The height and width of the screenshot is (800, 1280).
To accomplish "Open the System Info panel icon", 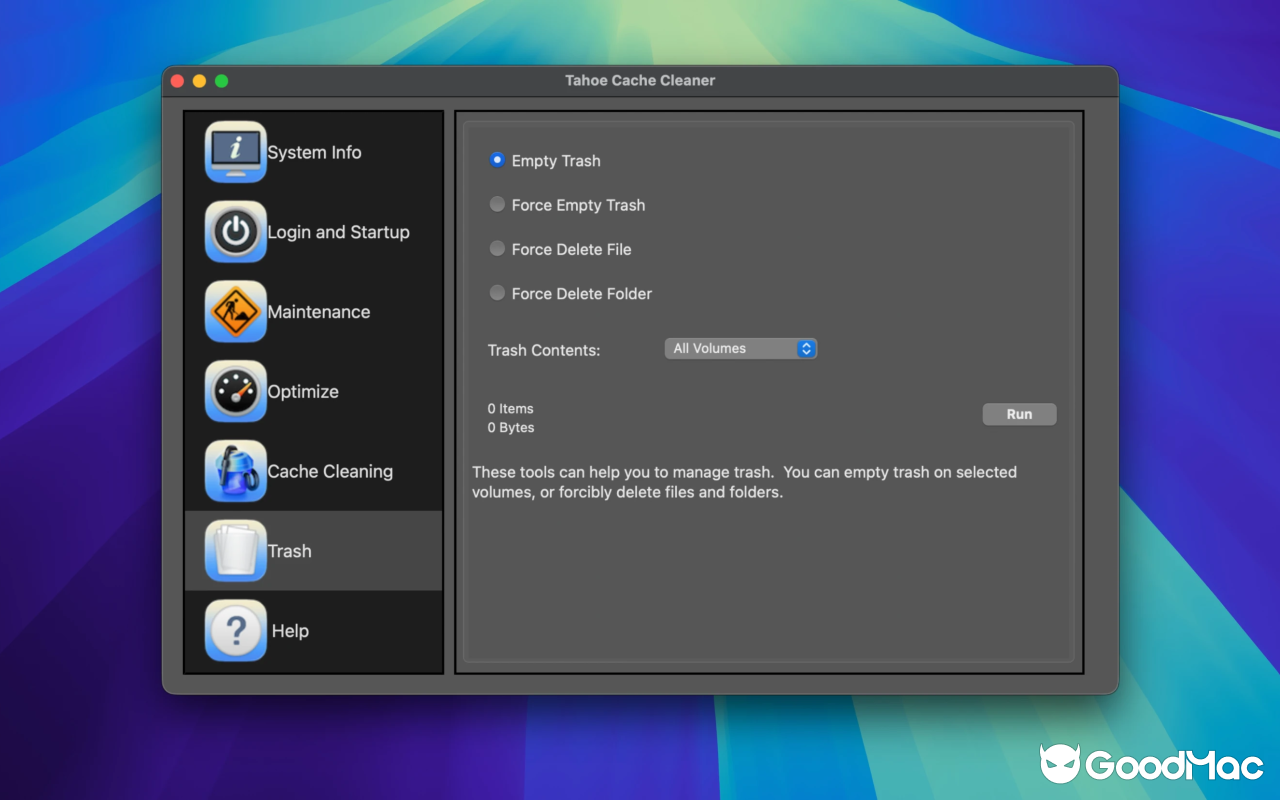I will 235,152.
